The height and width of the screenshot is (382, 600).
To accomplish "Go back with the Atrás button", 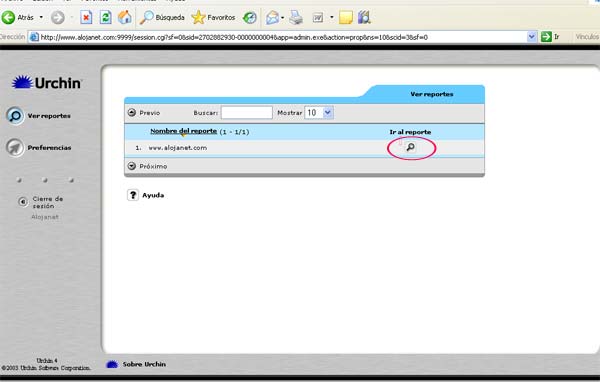I will coord(17,17).
